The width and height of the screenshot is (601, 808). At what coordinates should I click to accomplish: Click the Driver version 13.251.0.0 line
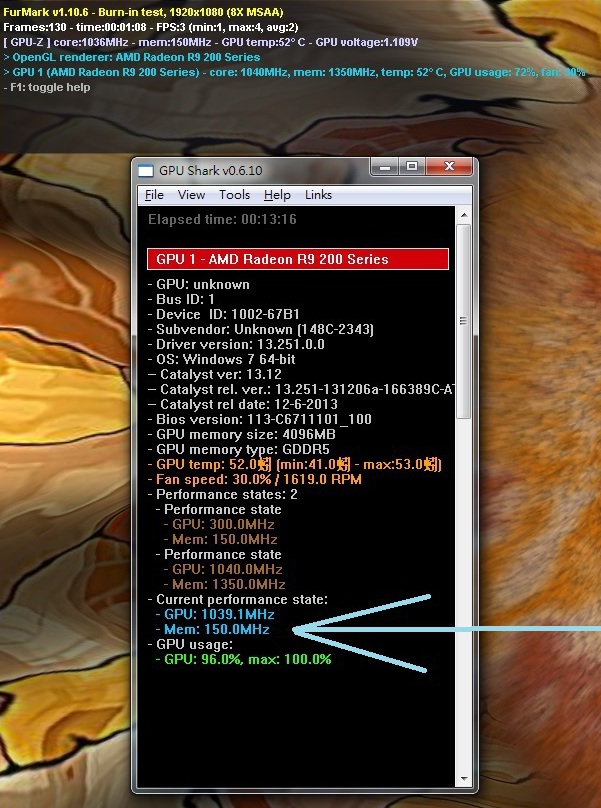pos(236,344)
